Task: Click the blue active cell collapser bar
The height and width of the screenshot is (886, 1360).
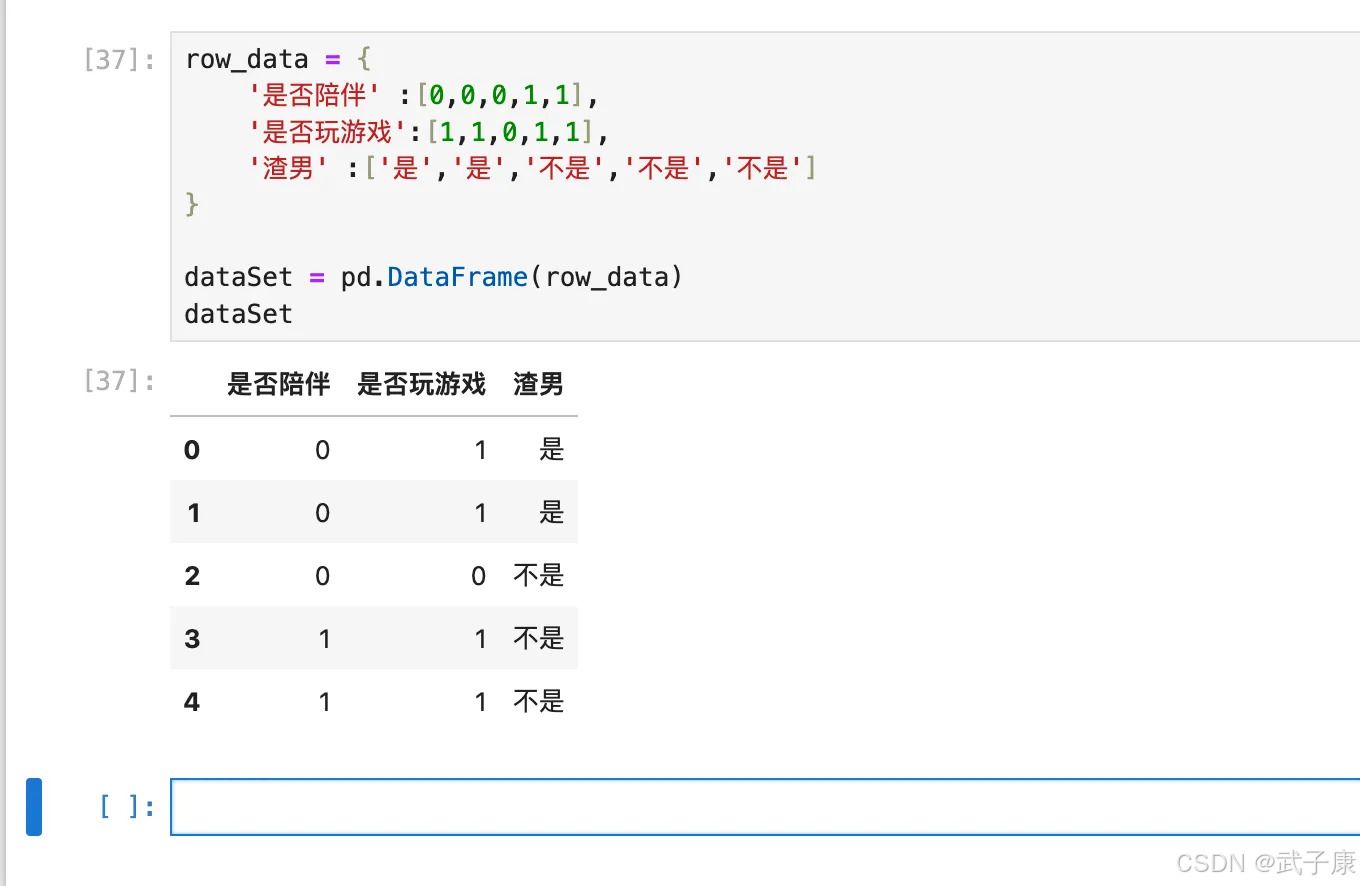Action: coord(34,806)
